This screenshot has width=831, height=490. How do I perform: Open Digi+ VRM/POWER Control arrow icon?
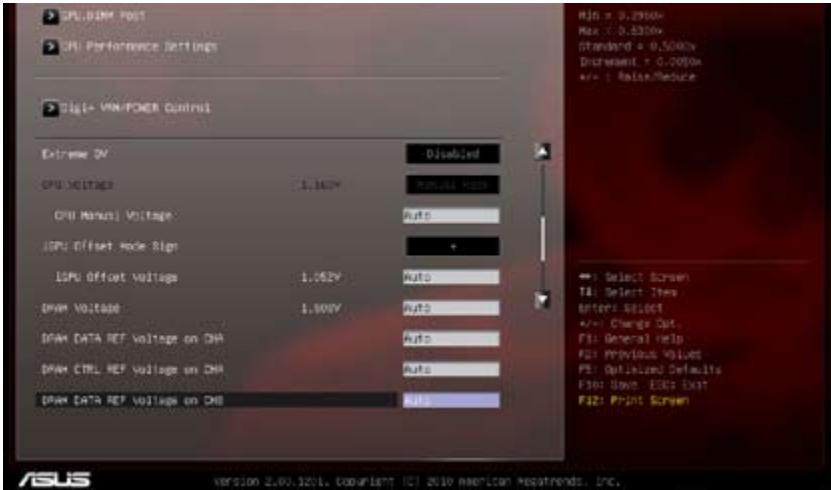click(x=51, y=109)
